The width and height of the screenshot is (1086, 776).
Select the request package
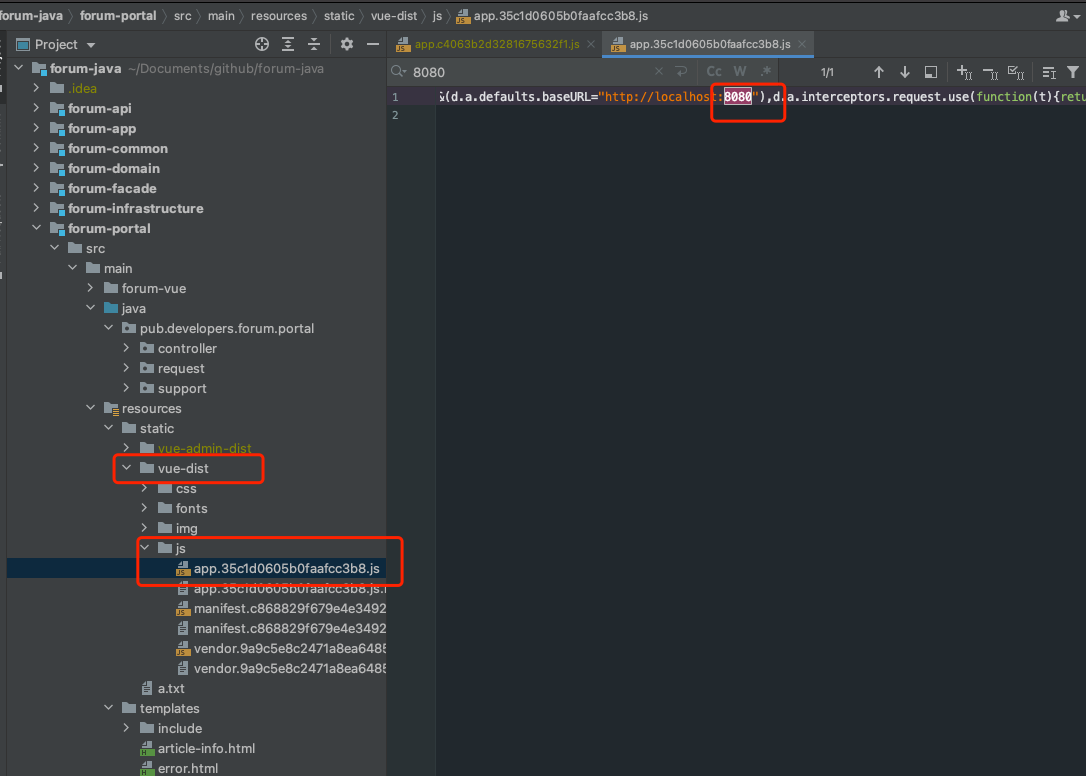tap(181, 369)
